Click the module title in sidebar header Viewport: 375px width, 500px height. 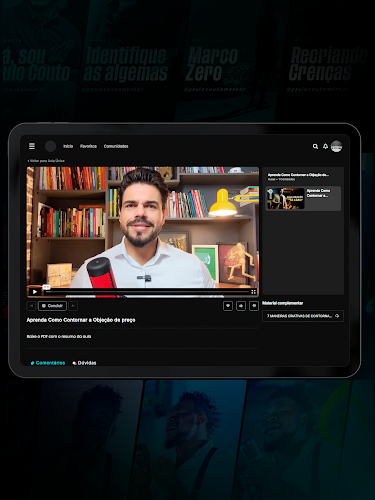[x=298, y=175]
